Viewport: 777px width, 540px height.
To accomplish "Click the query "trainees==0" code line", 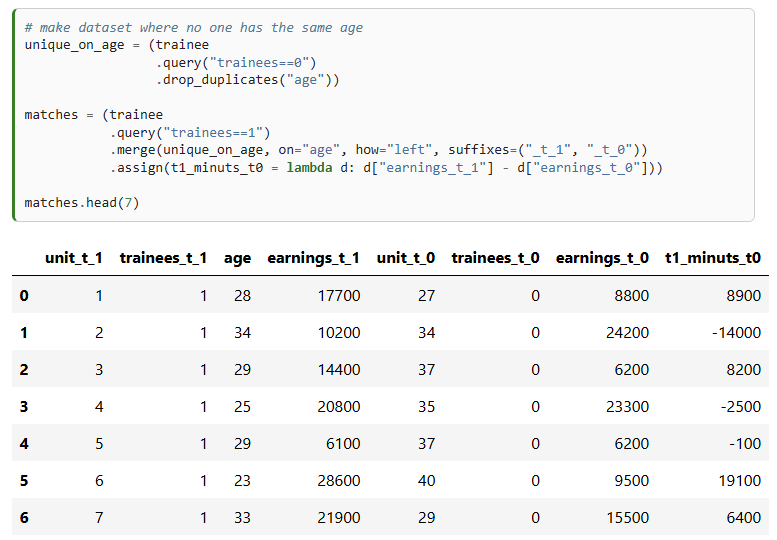I will (x=236, y=63).
